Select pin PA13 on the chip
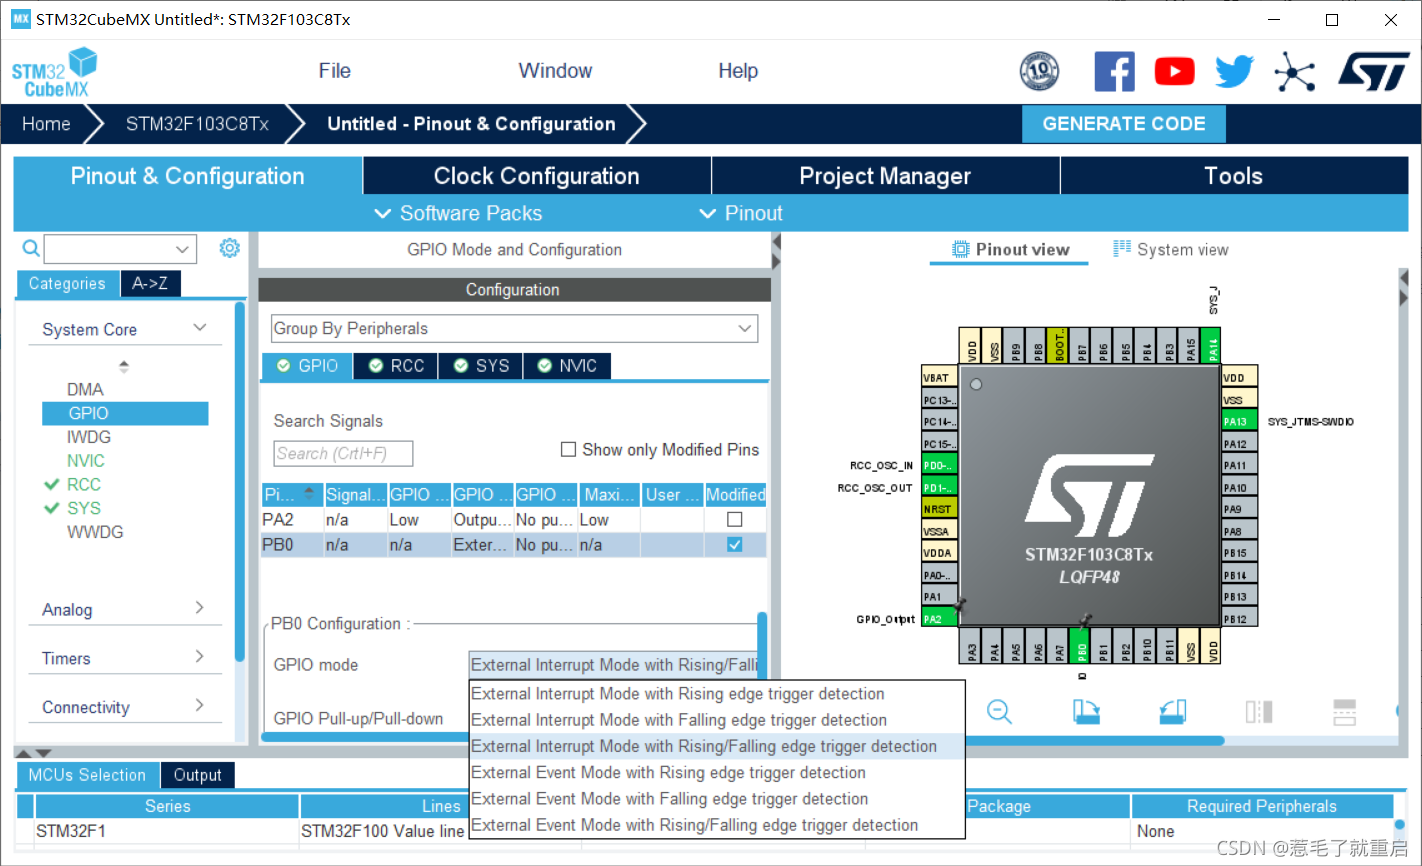 pyautogui.click(x=1240, y=422)
